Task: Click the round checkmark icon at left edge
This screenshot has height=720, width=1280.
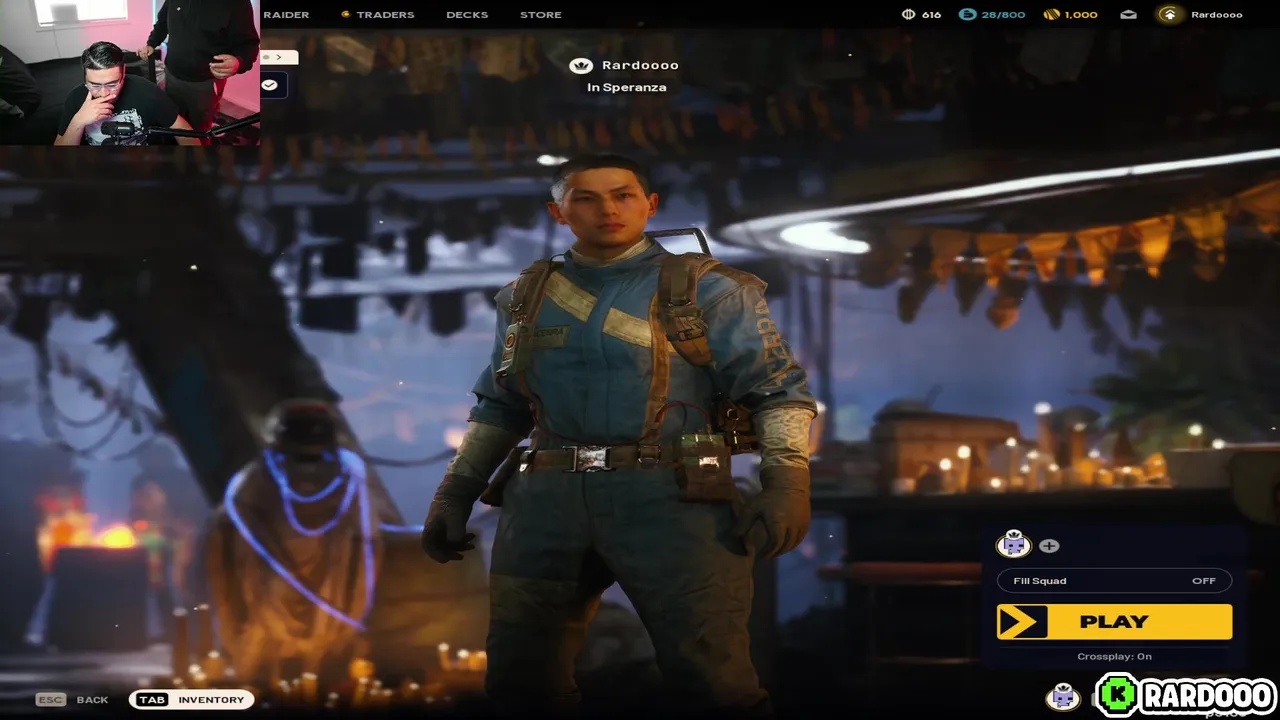Action: coord(269,85)
